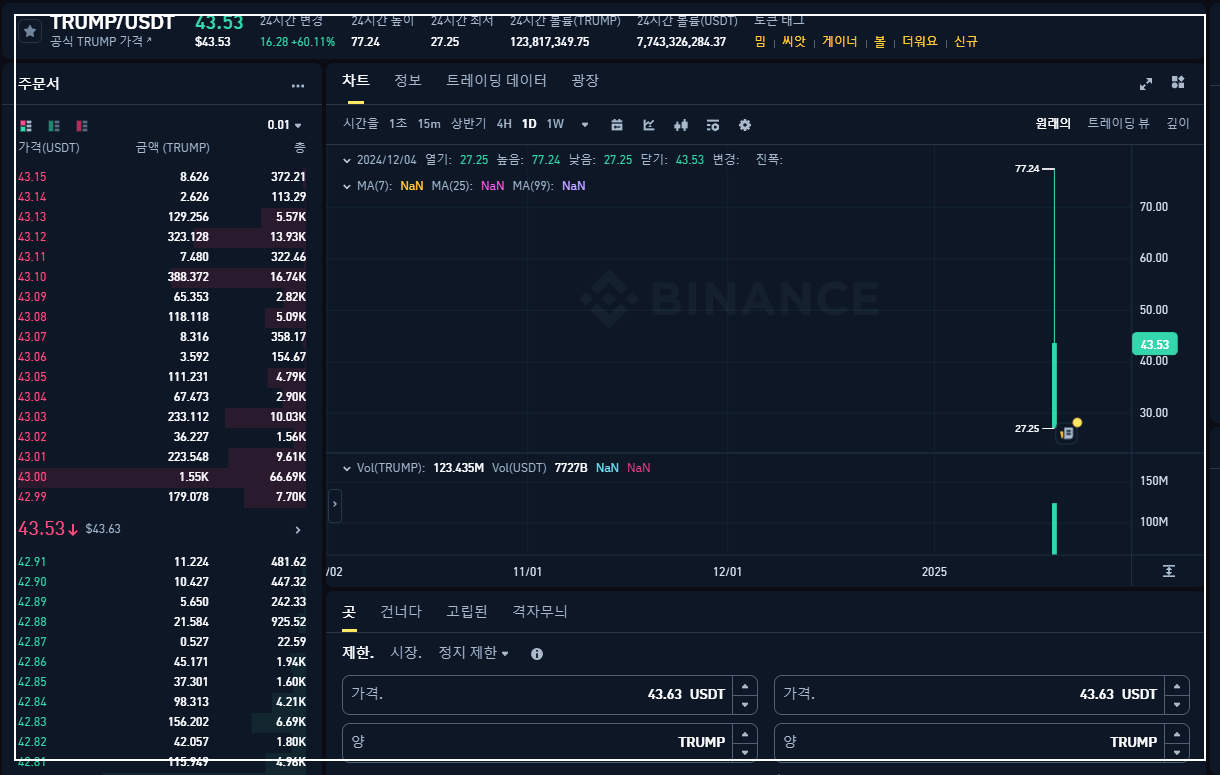1220x775 pixels.
Task: Increase price in right 가격 field
Action: pyautogui.click(x=1176, y=686)
